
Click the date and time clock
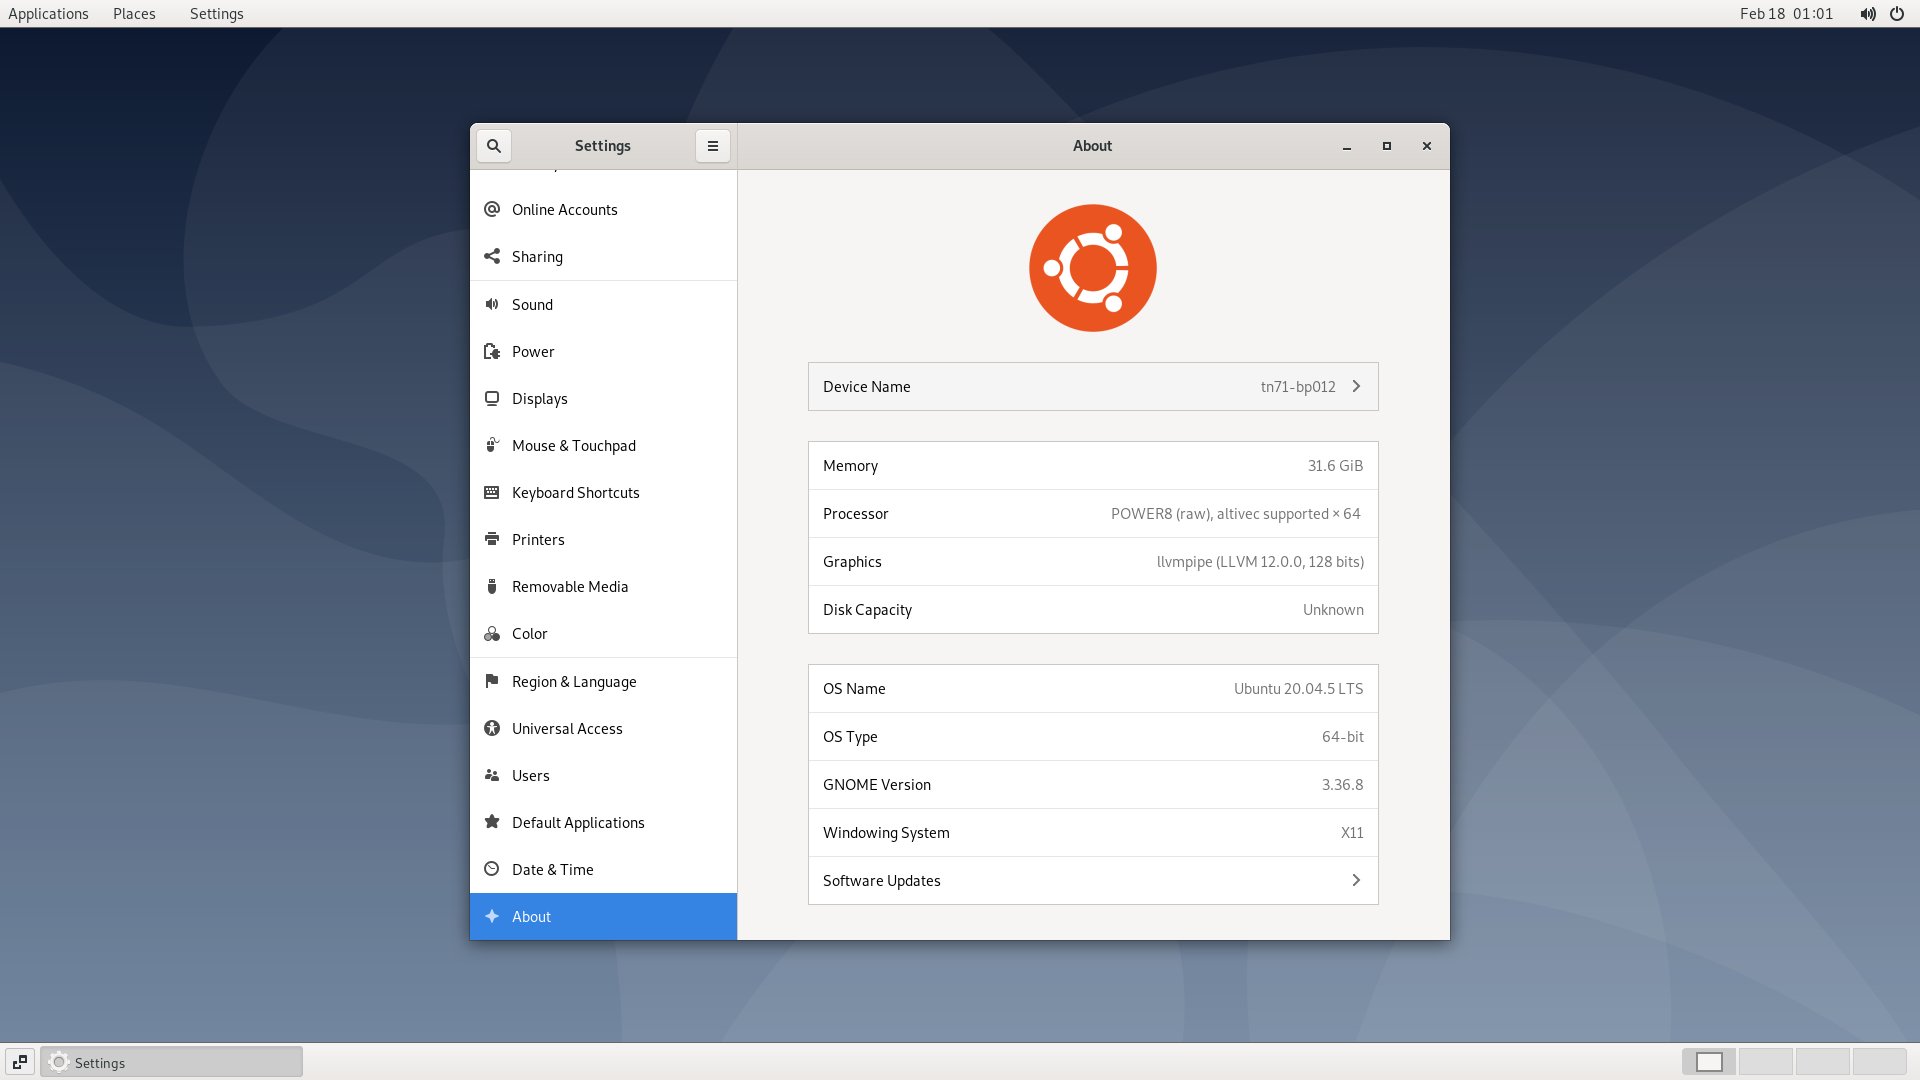pyautogui.click(x=1786, y=14)
